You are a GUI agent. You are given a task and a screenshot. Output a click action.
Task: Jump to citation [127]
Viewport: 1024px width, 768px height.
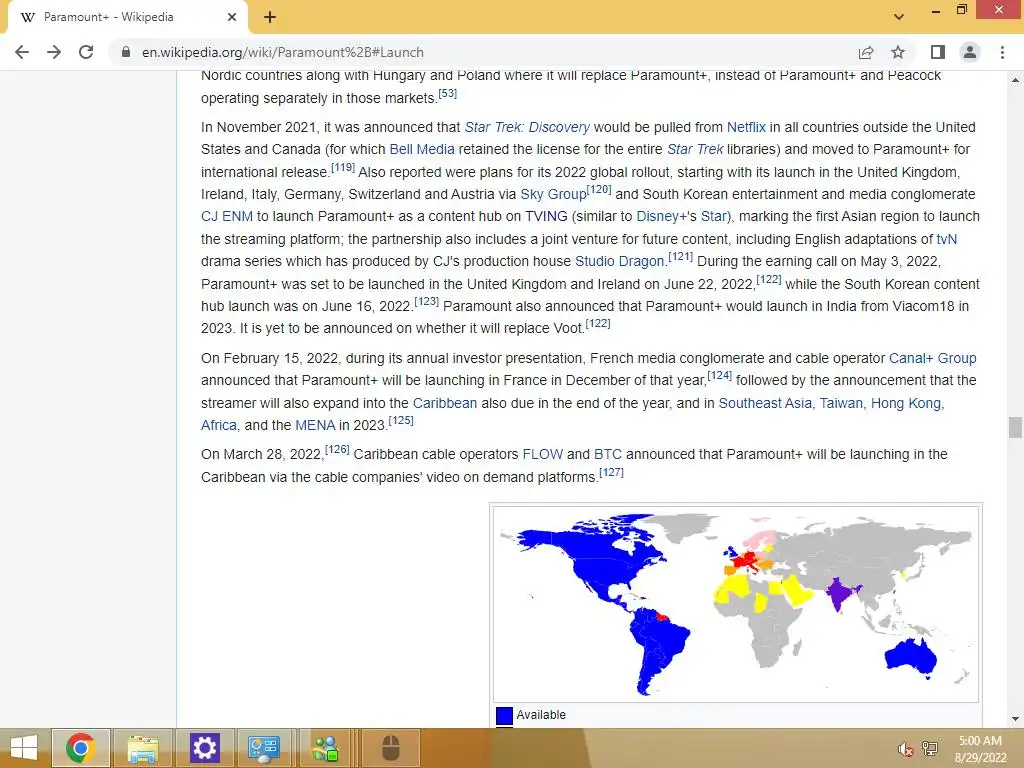pos(611,472)
